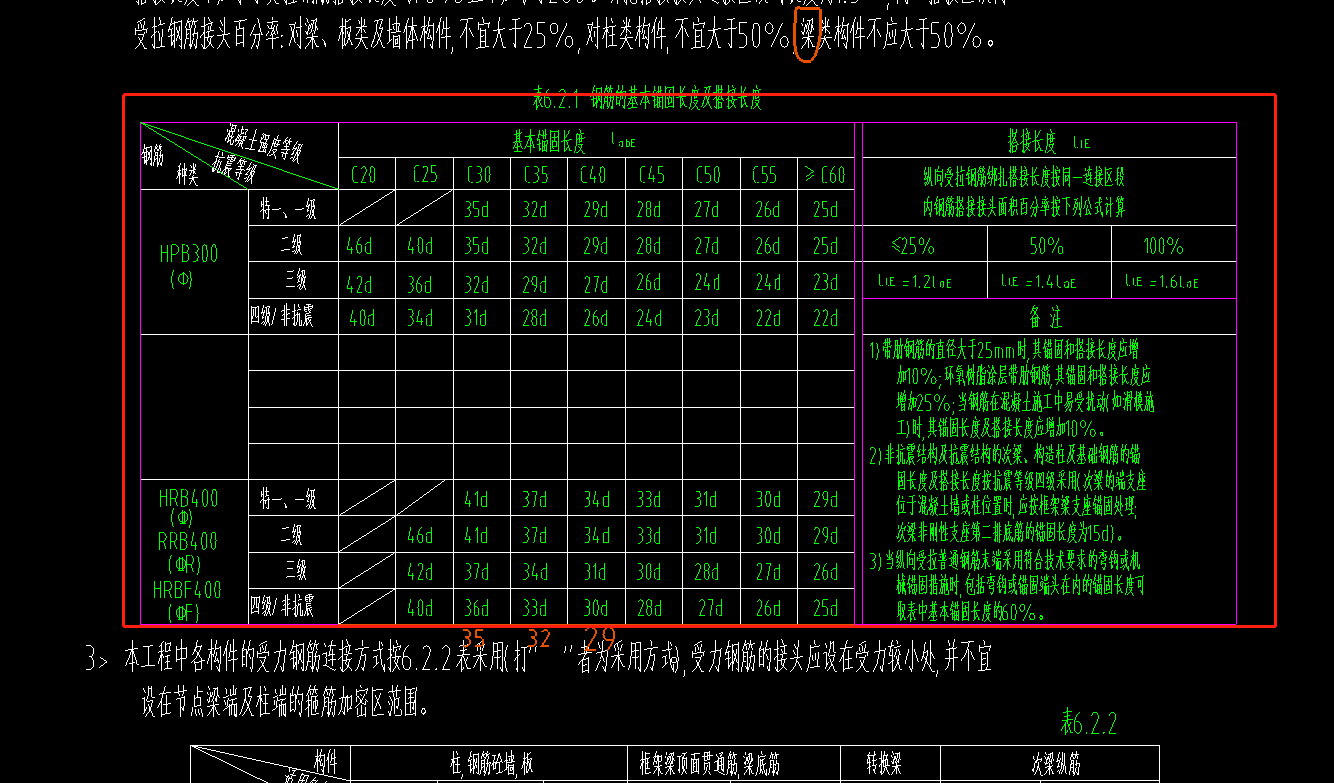Click note 1) text about 带肋钢筋直径大于25mm
Screen dimensions: 1334x783
[1010, 389]
